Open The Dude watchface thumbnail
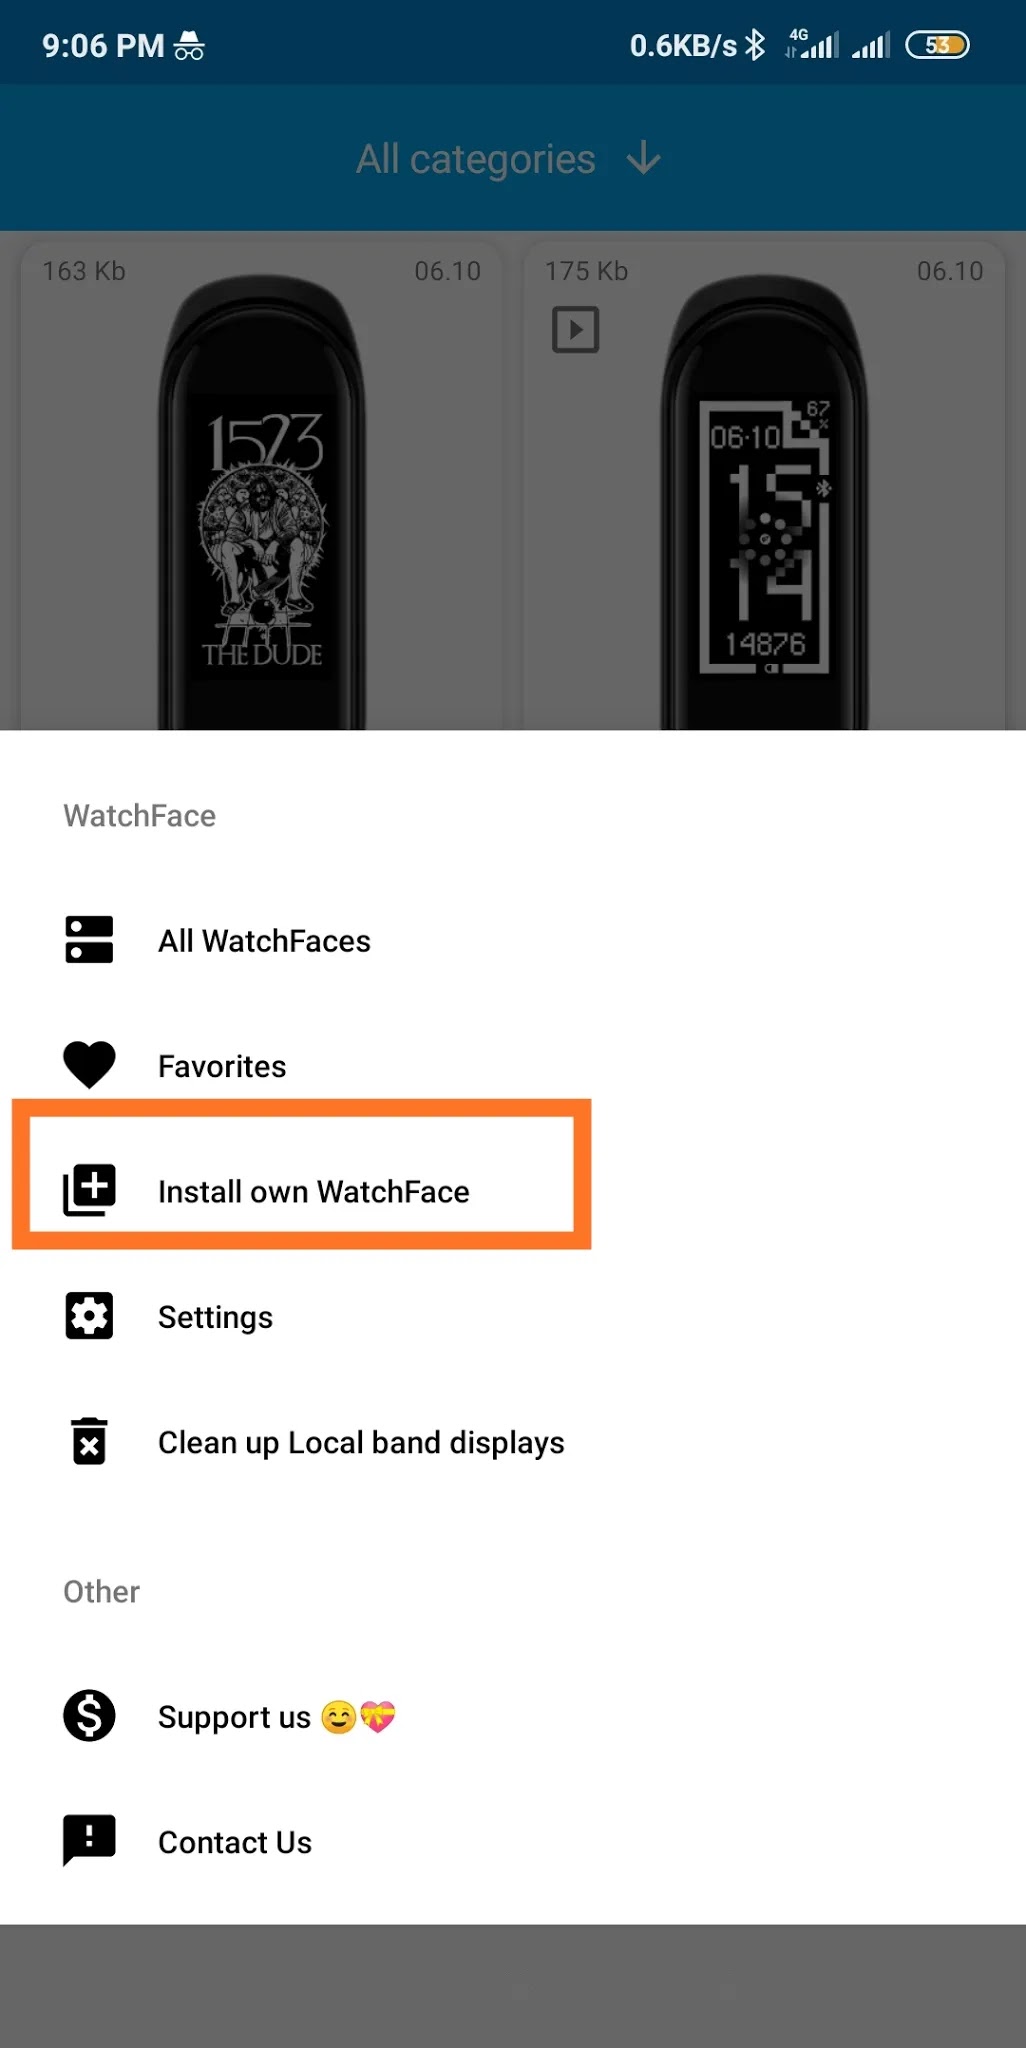This screenshot has height=2048, width=1026. (261, 485)
